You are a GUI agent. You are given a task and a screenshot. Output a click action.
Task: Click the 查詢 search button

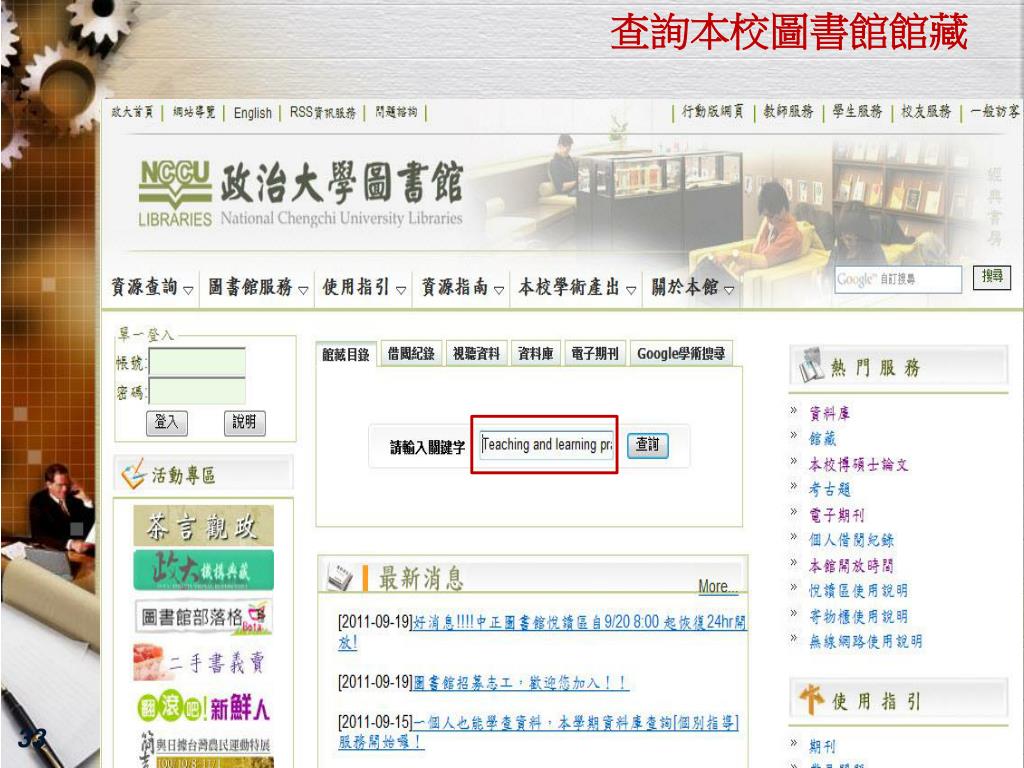click(647, 445)
